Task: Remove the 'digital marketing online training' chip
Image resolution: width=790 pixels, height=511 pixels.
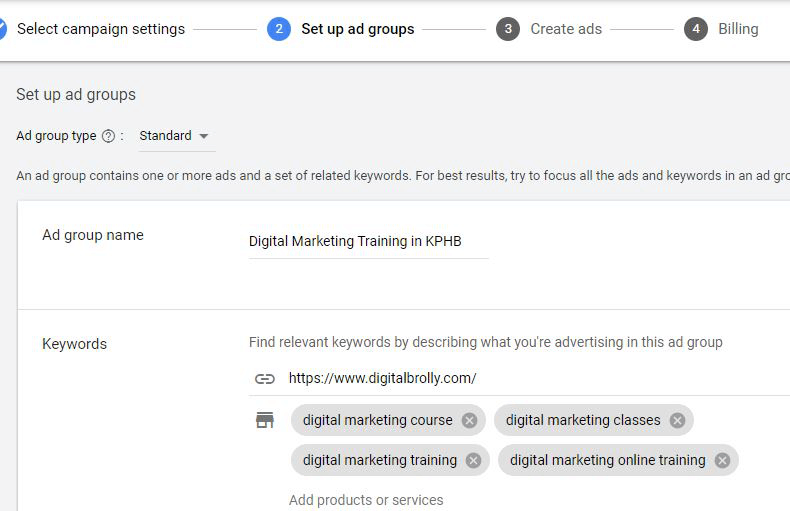Action: point(722,460)
